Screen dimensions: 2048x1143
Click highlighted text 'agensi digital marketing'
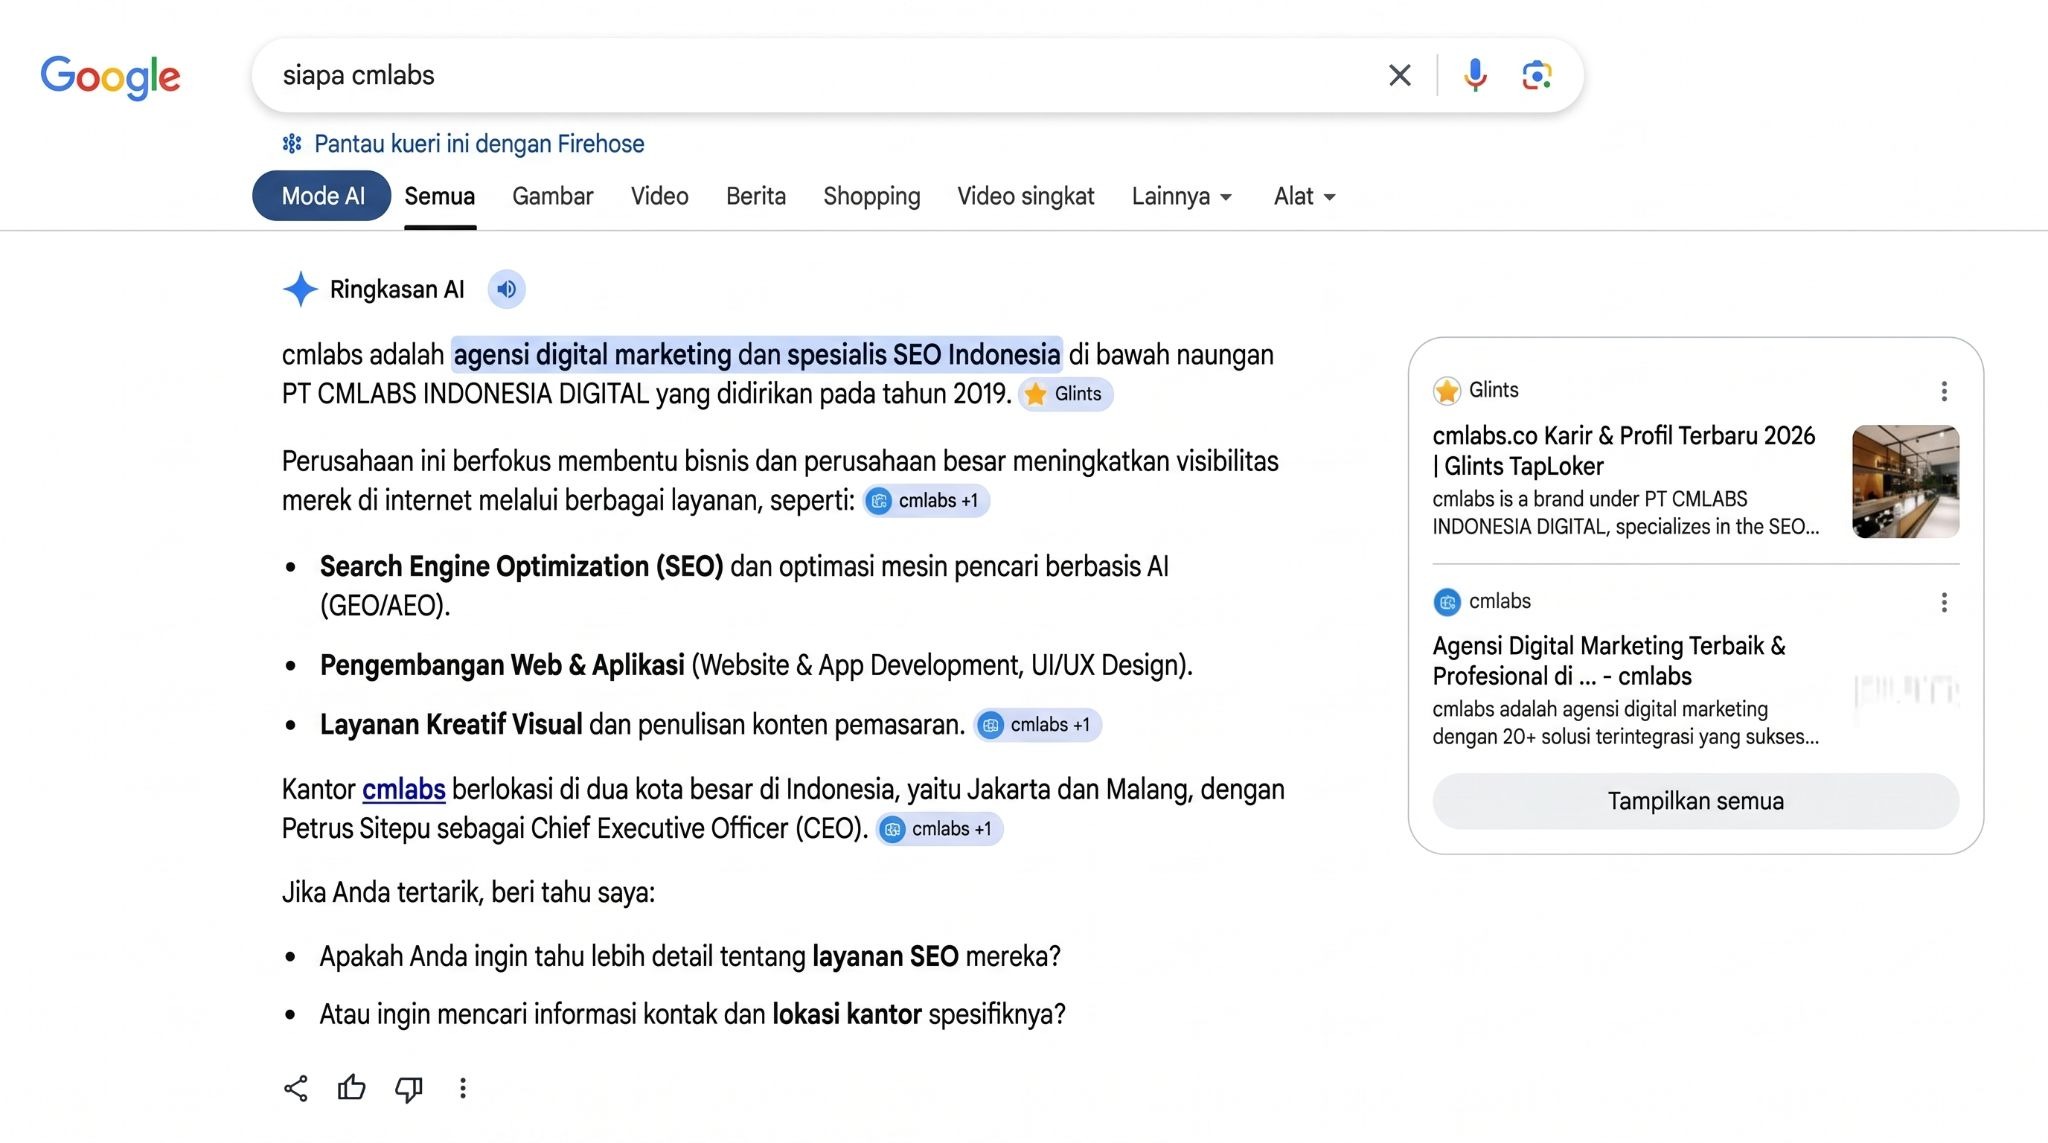coord(592,355)
